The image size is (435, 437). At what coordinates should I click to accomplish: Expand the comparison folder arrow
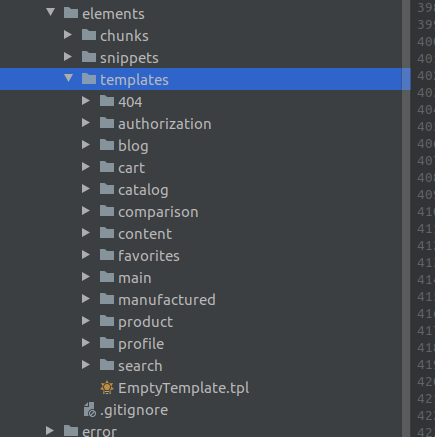click(86, 211)
